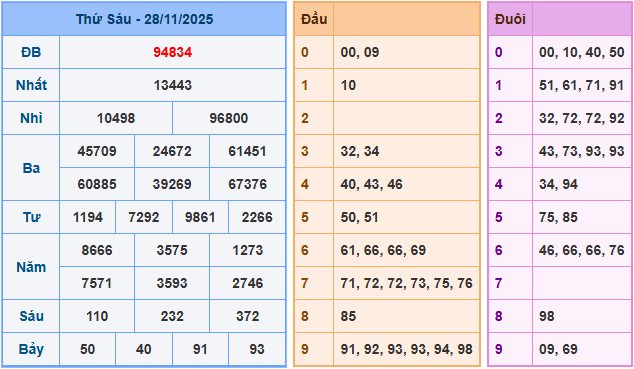This screenshot has width=634, height=369.
Task: Click Đầu row 4 values 40, 43, 46
Action: 372,184
